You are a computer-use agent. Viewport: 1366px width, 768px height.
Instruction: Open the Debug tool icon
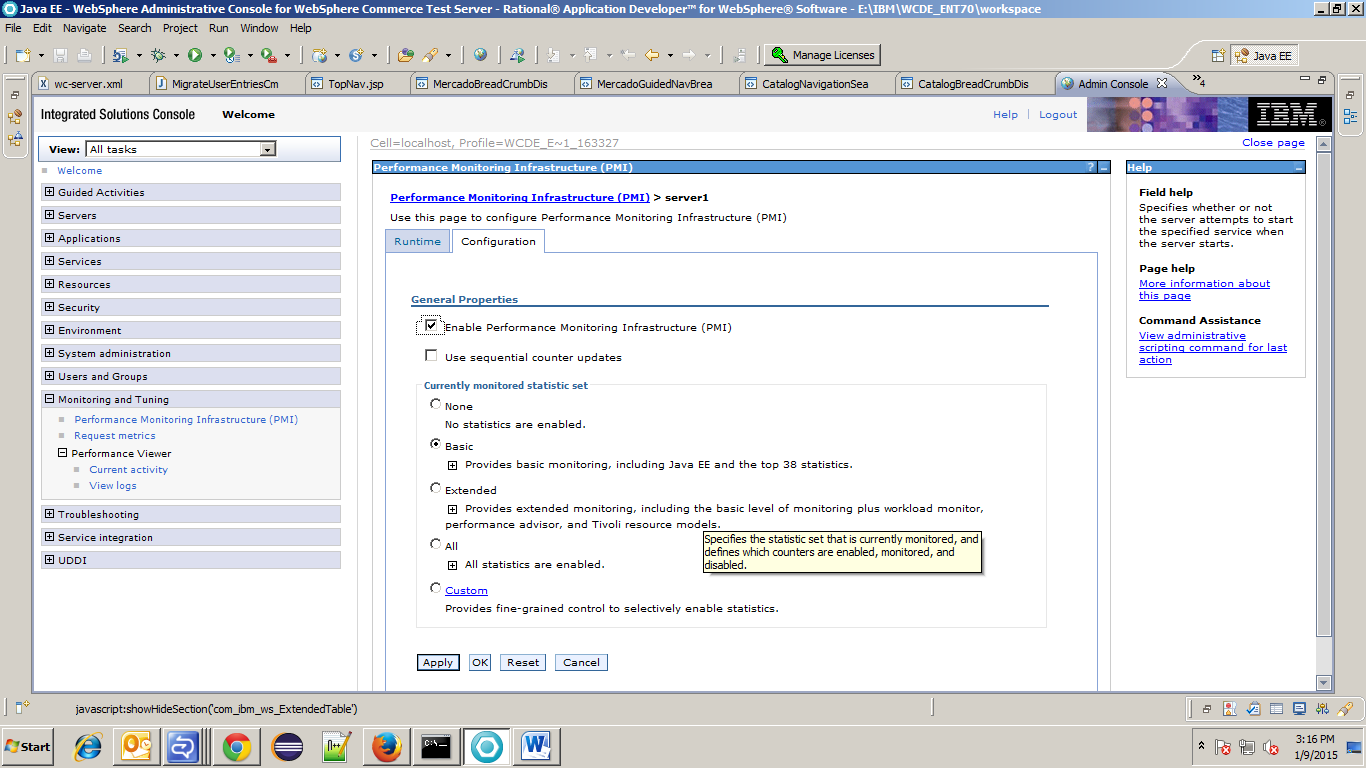point(157,54)
